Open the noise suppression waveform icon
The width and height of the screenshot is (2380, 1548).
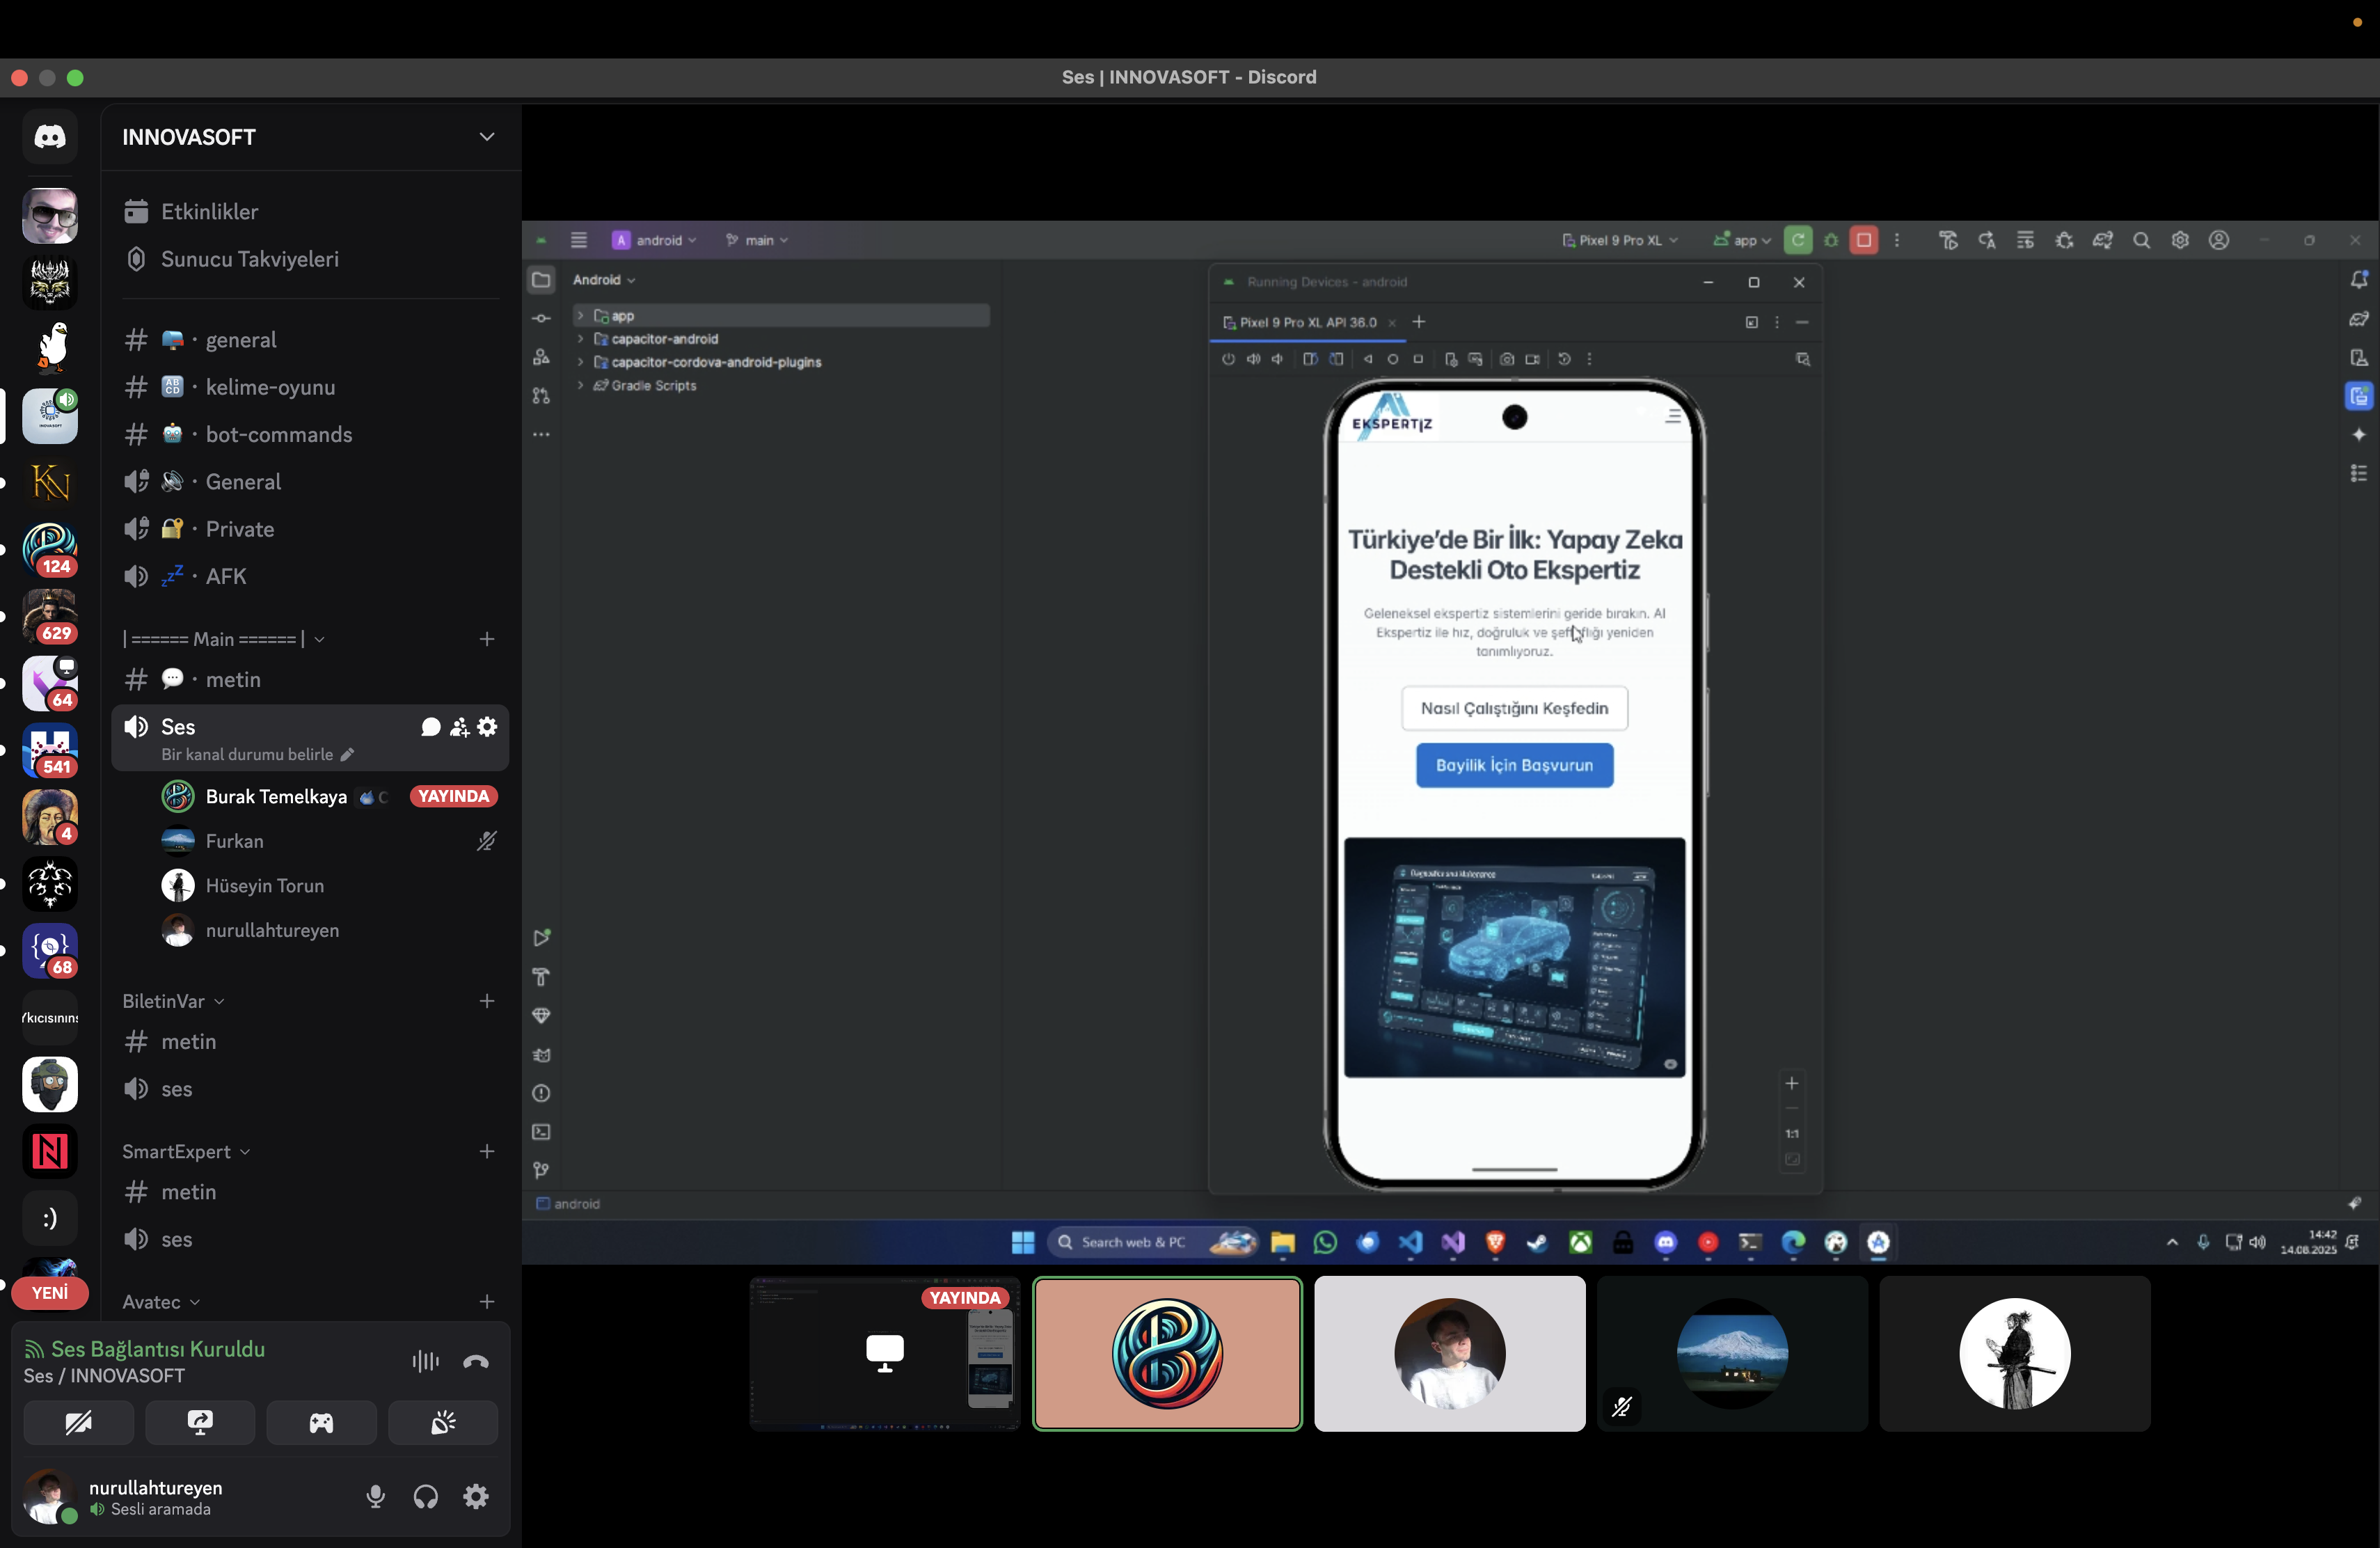point(425,1361)
